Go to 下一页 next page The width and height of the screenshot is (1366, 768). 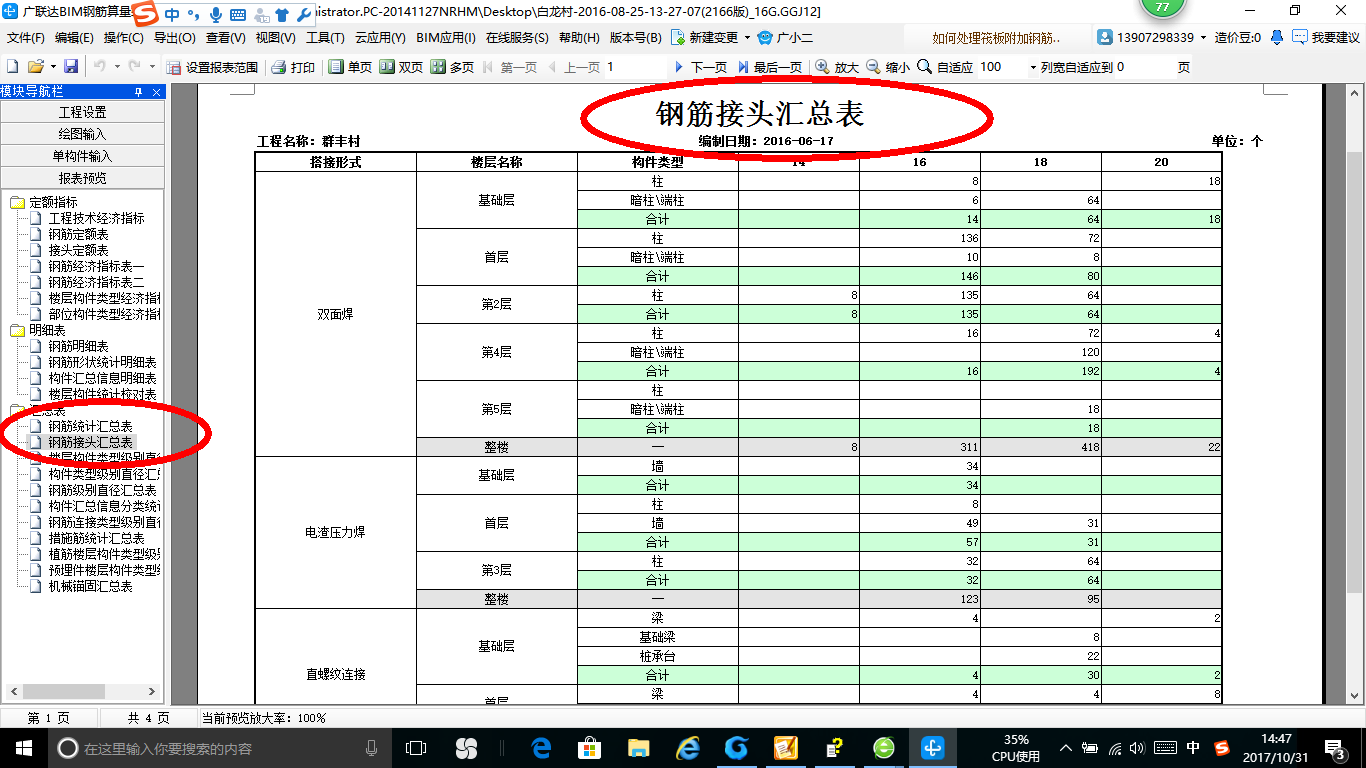[700, 67]
